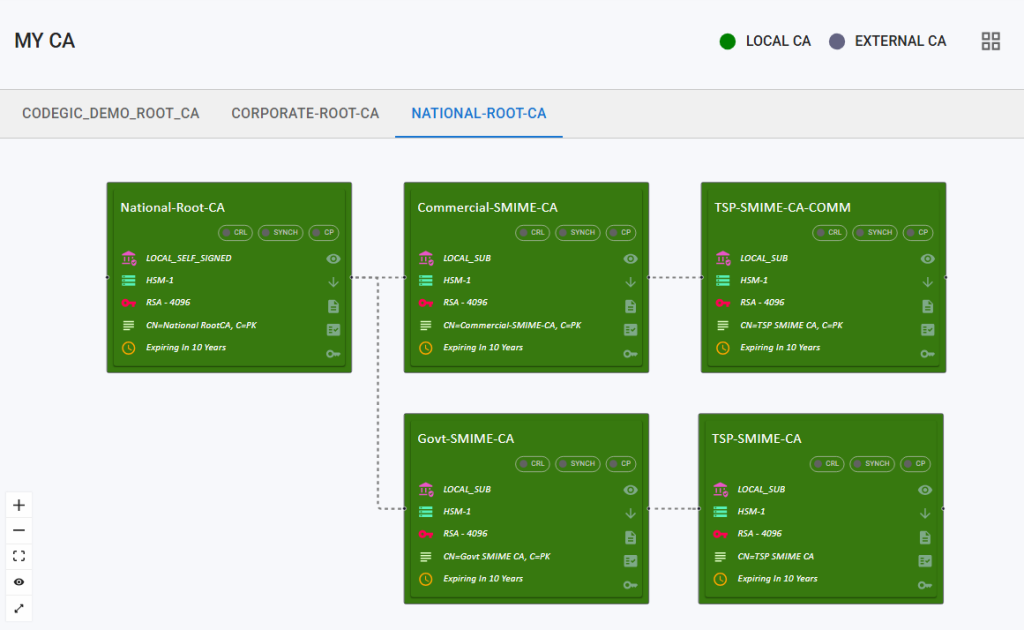The width and height of the screenshot is (1024, 630).
Task: Click the zoom out minus button
Action: tap(19, 530)
